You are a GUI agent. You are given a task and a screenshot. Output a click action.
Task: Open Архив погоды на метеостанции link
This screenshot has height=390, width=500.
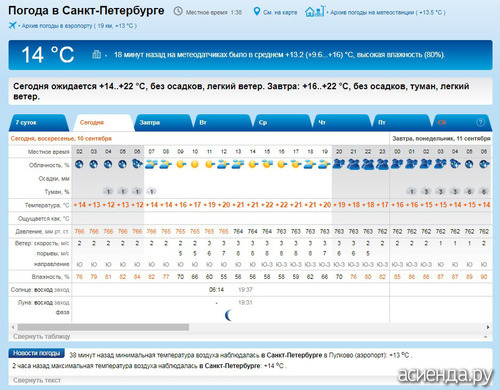[x=387, y=12]
